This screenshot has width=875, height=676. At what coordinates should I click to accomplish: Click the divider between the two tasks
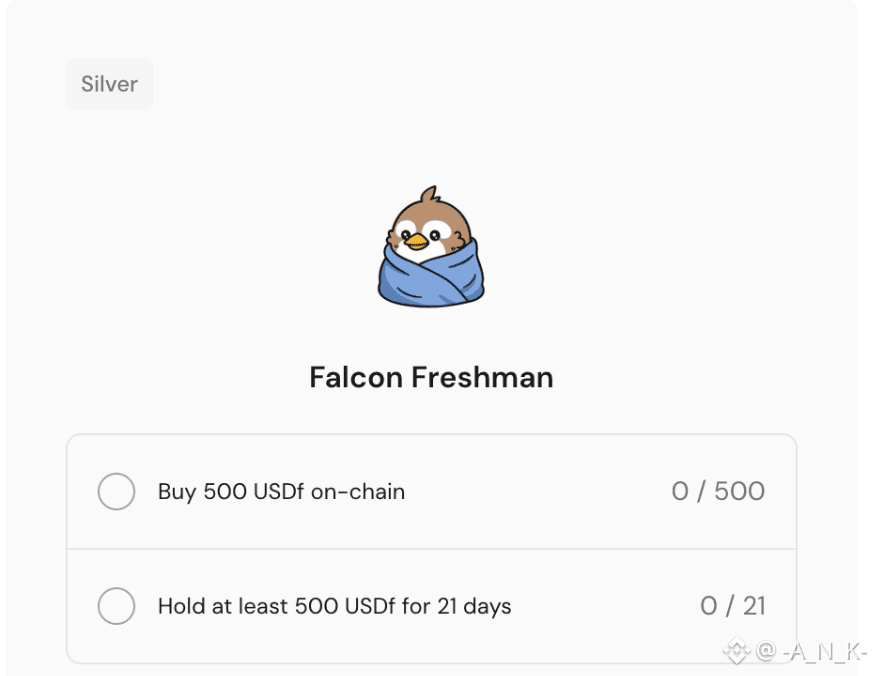pyautogui.click(x=431, y=549)
